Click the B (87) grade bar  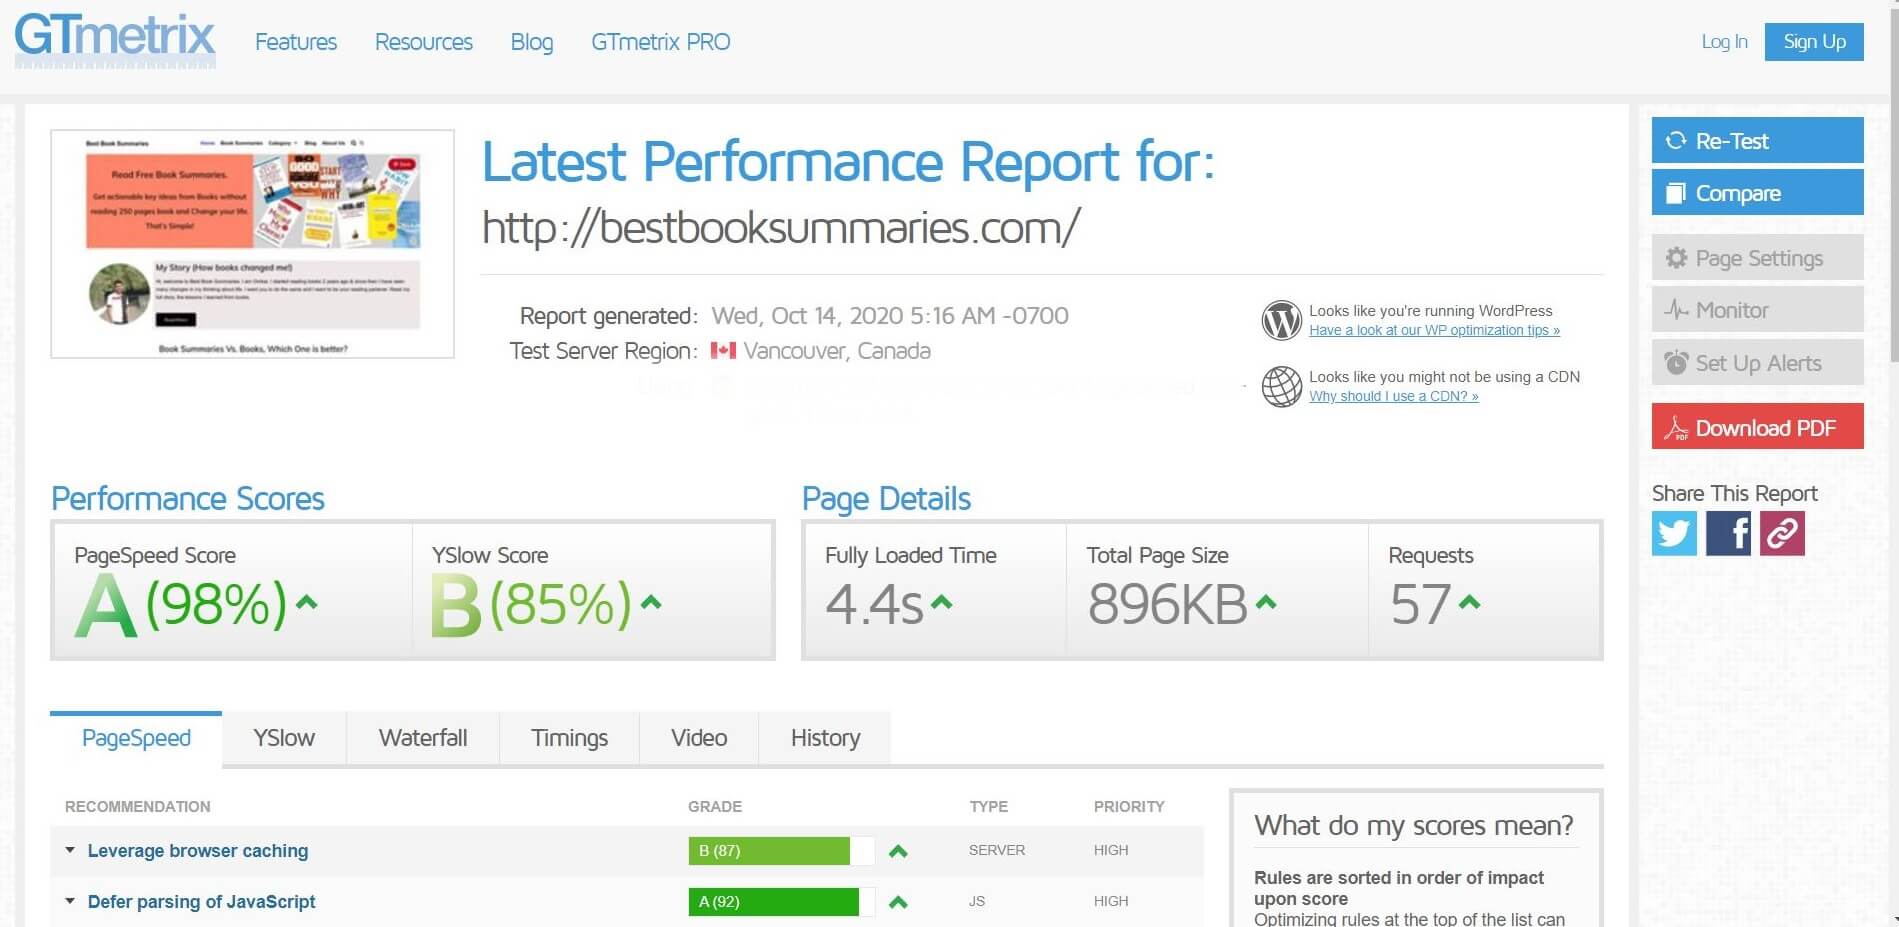(768, 851)
